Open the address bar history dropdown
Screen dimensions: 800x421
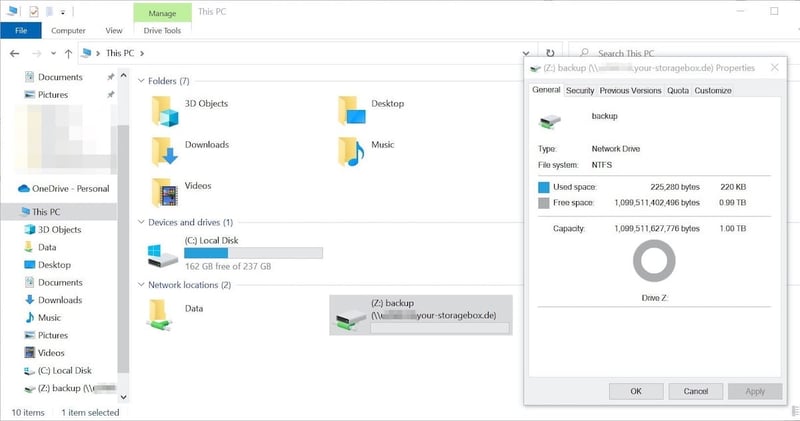(527, 53)
